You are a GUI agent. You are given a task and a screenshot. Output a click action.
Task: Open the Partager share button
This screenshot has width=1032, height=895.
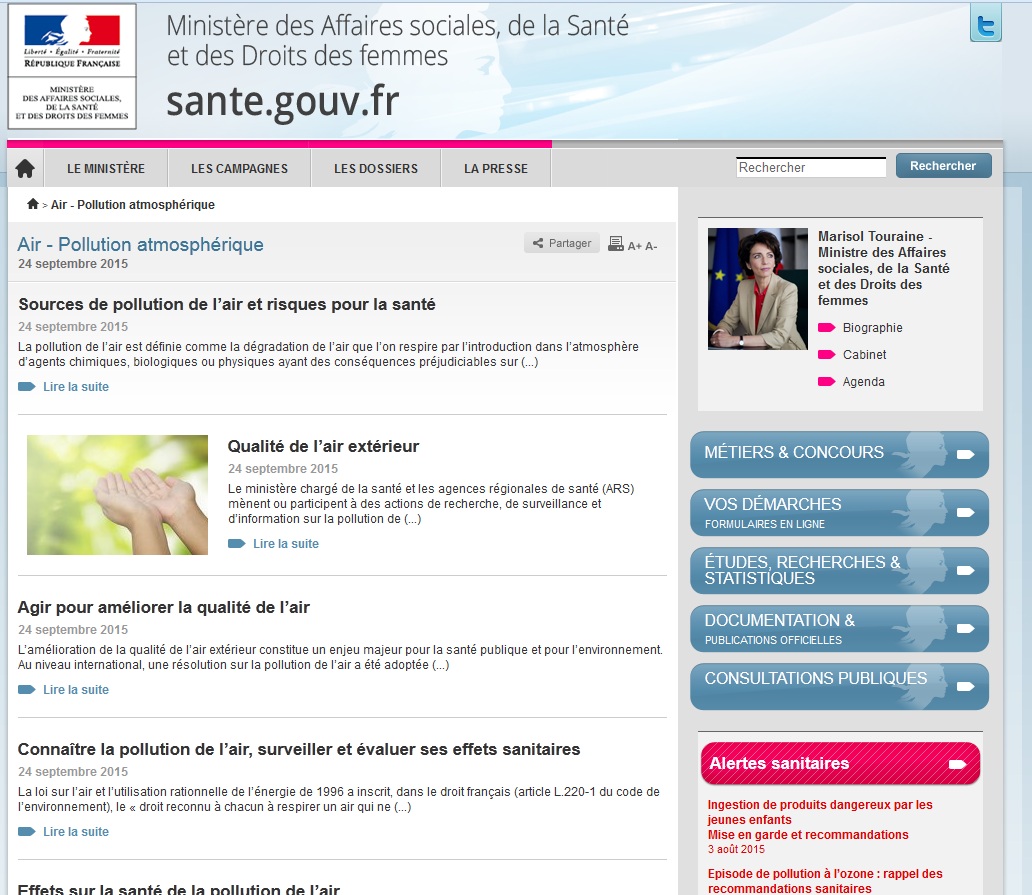tap(561, 243)
